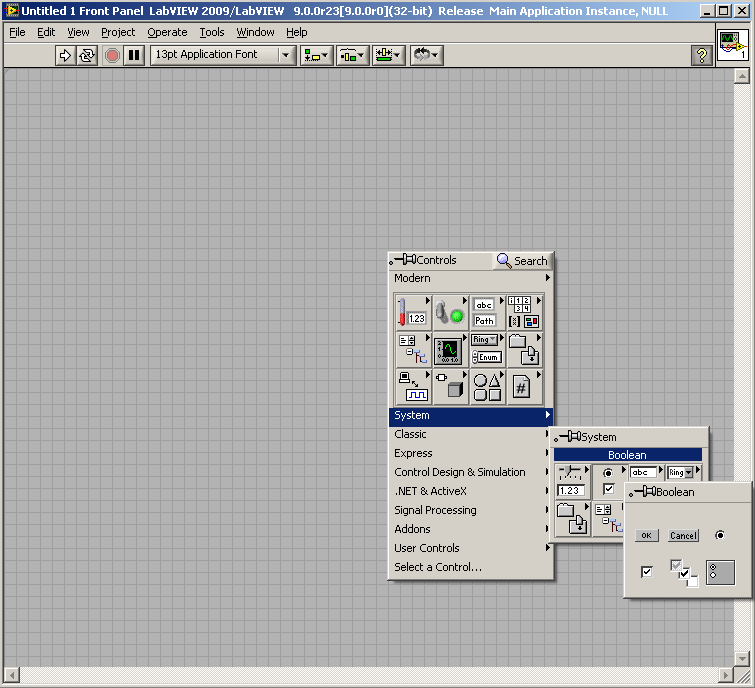Click the Run arrow button
The width and height of the screenshot is (755, 688).
pos(66,55)
